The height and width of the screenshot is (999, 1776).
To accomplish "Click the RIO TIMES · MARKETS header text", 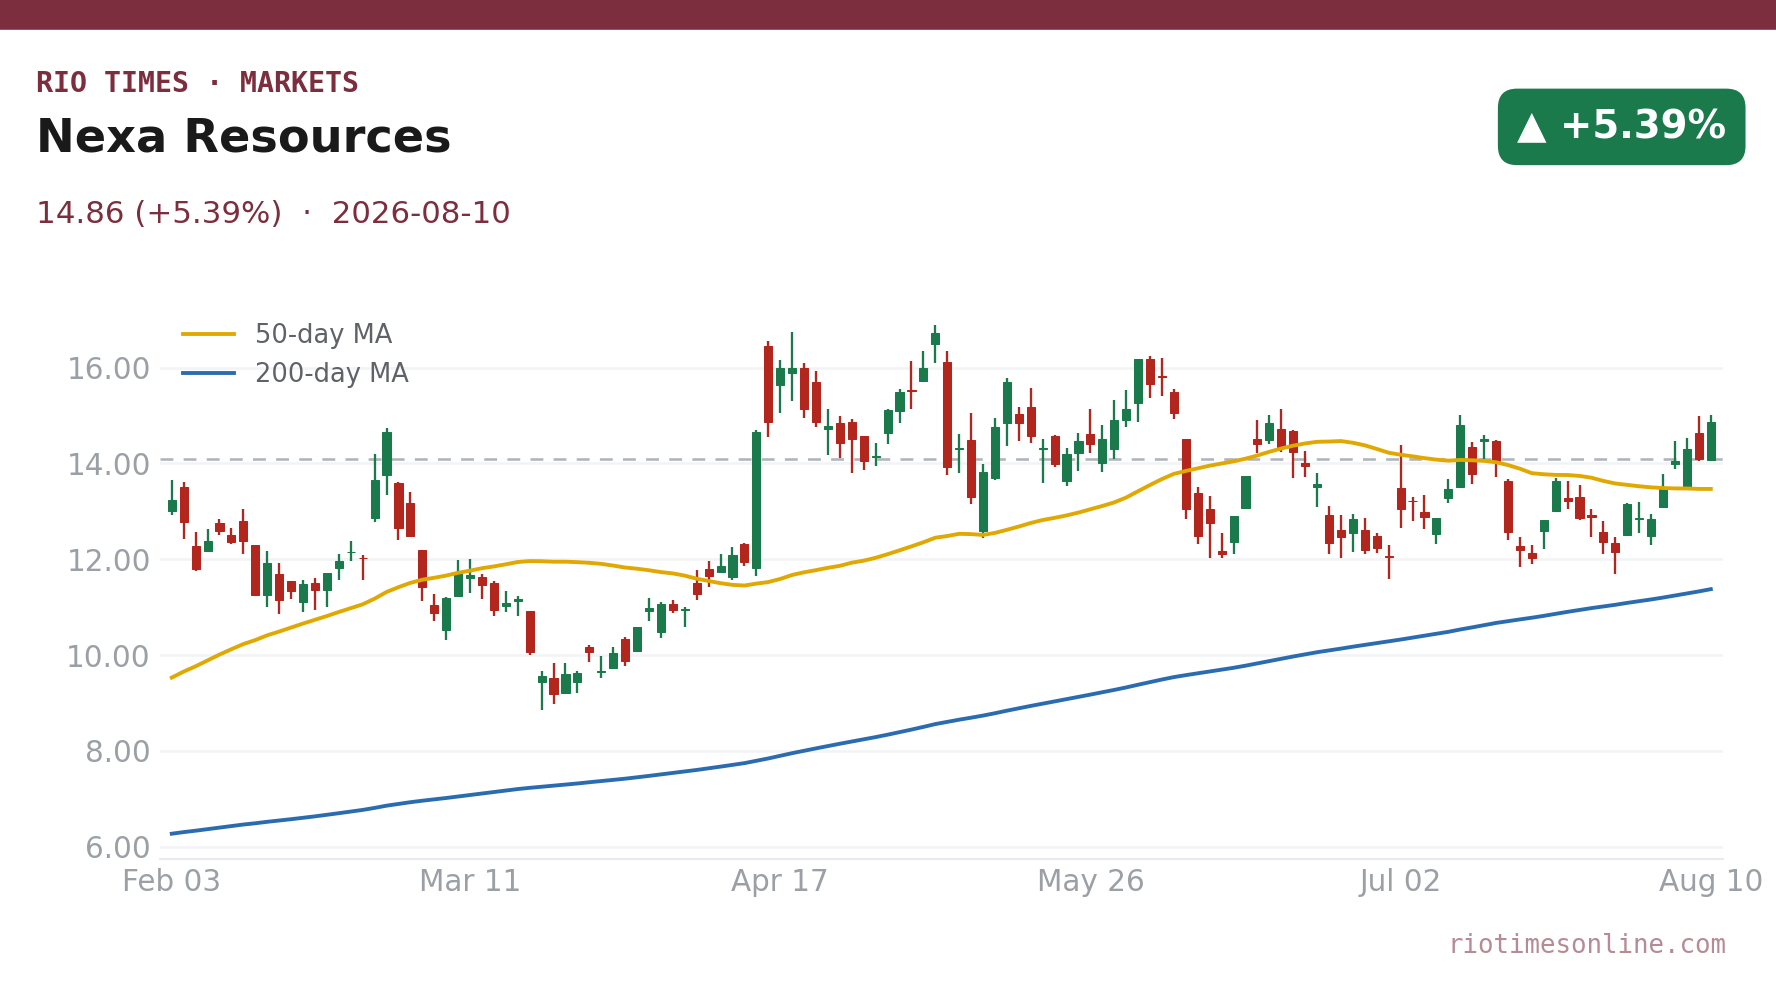I will point(197,83).
